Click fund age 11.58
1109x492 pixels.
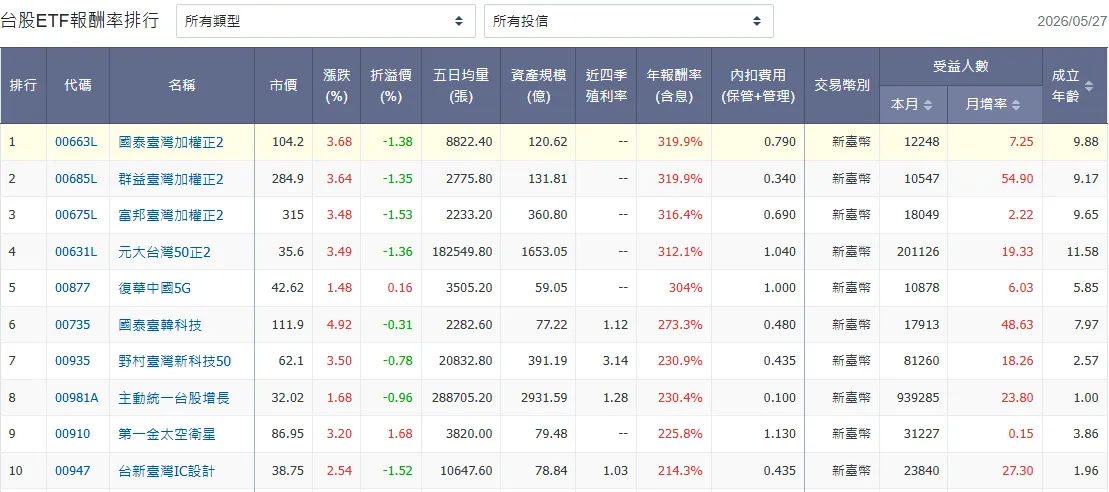click(1083, 251)
